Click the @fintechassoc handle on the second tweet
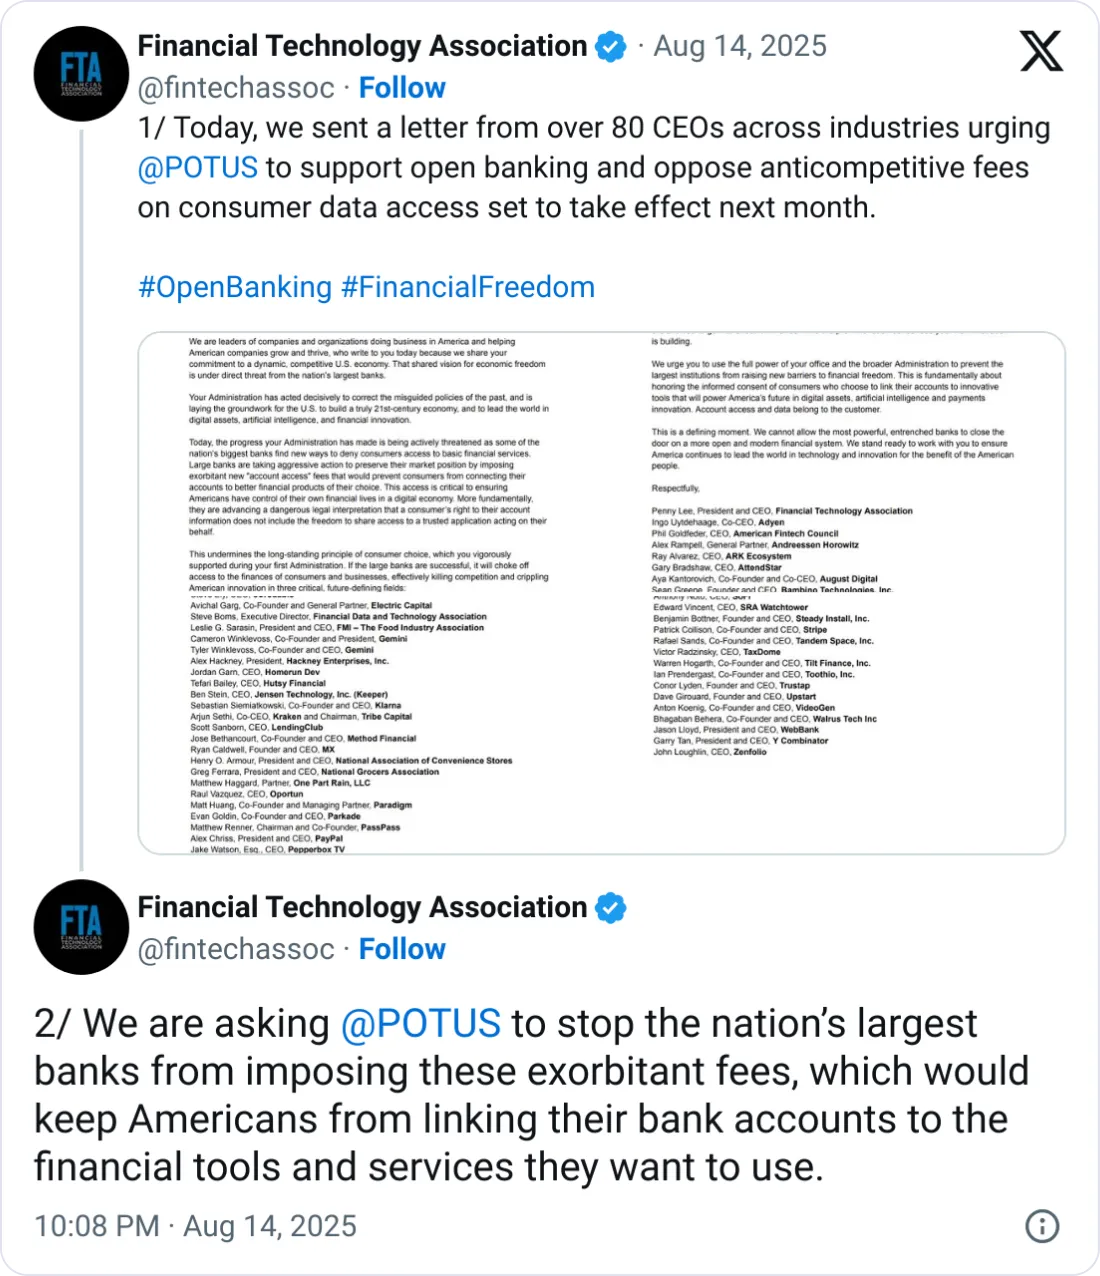 click(236, 949)
